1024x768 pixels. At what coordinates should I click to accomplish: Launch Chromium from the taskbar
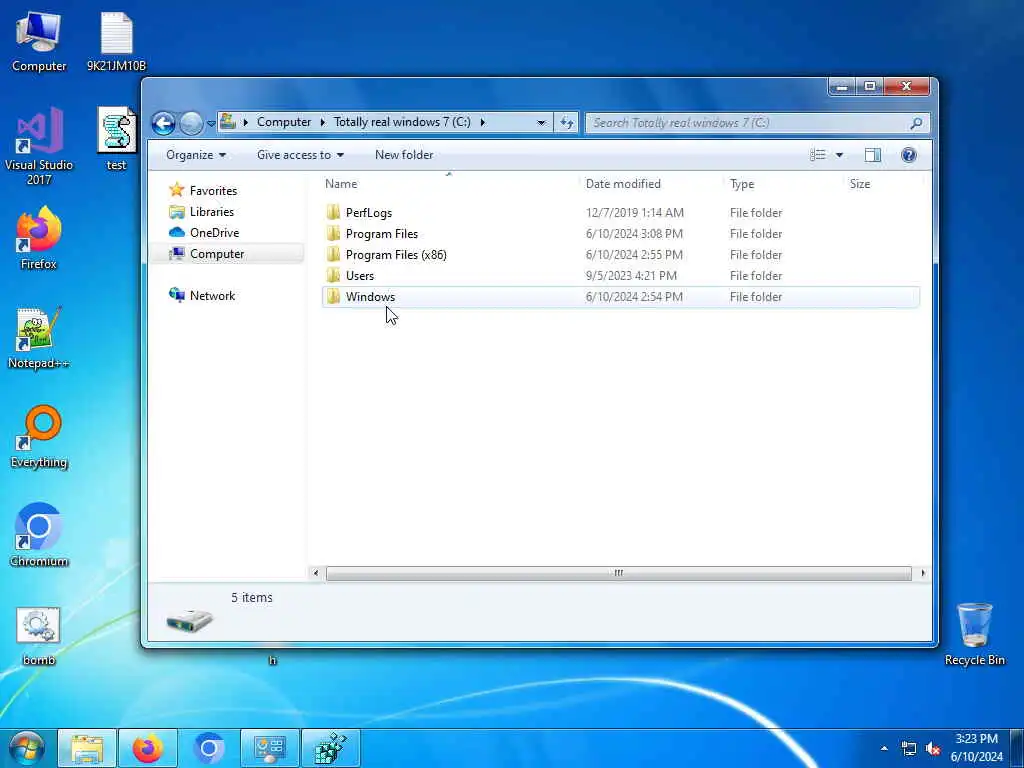[209, 748]
